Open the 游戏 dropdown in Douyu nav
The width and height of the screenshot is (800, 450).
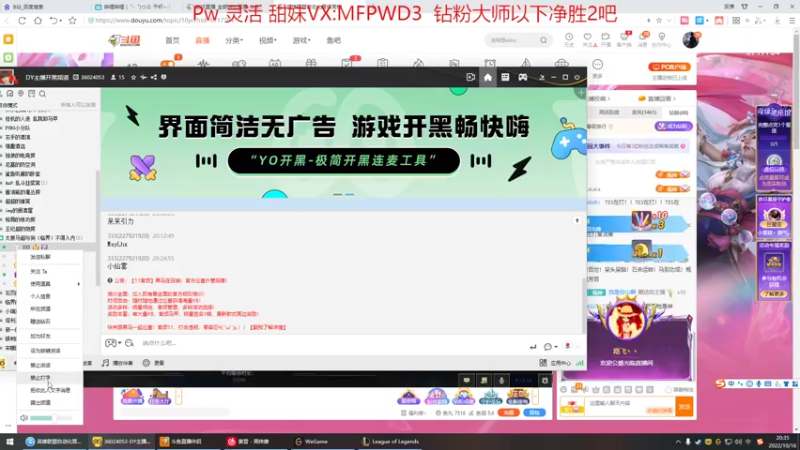pyautogui.click(x=301, y=40)
